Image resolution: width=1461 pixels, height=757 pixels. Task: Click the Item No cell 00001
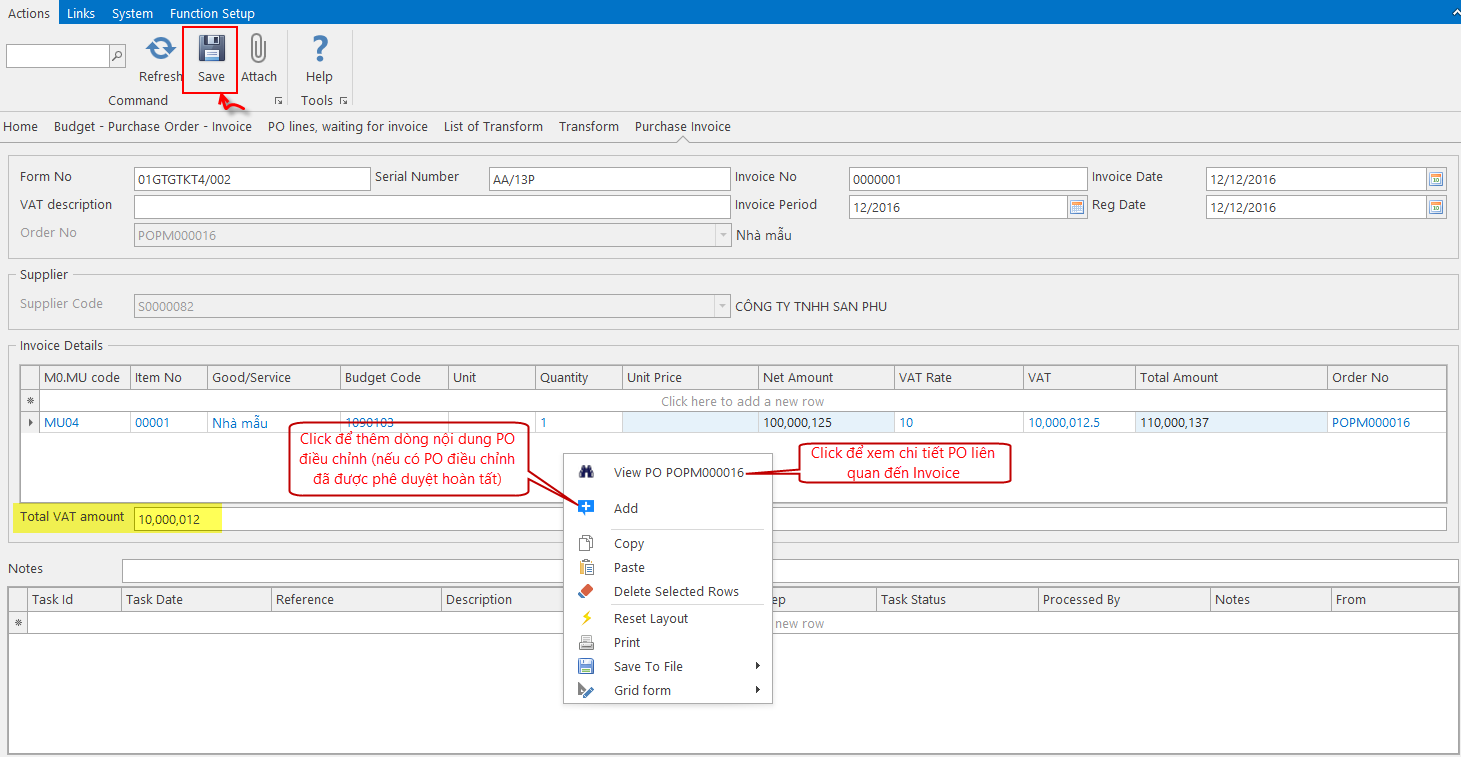click(x=168, y=423)
